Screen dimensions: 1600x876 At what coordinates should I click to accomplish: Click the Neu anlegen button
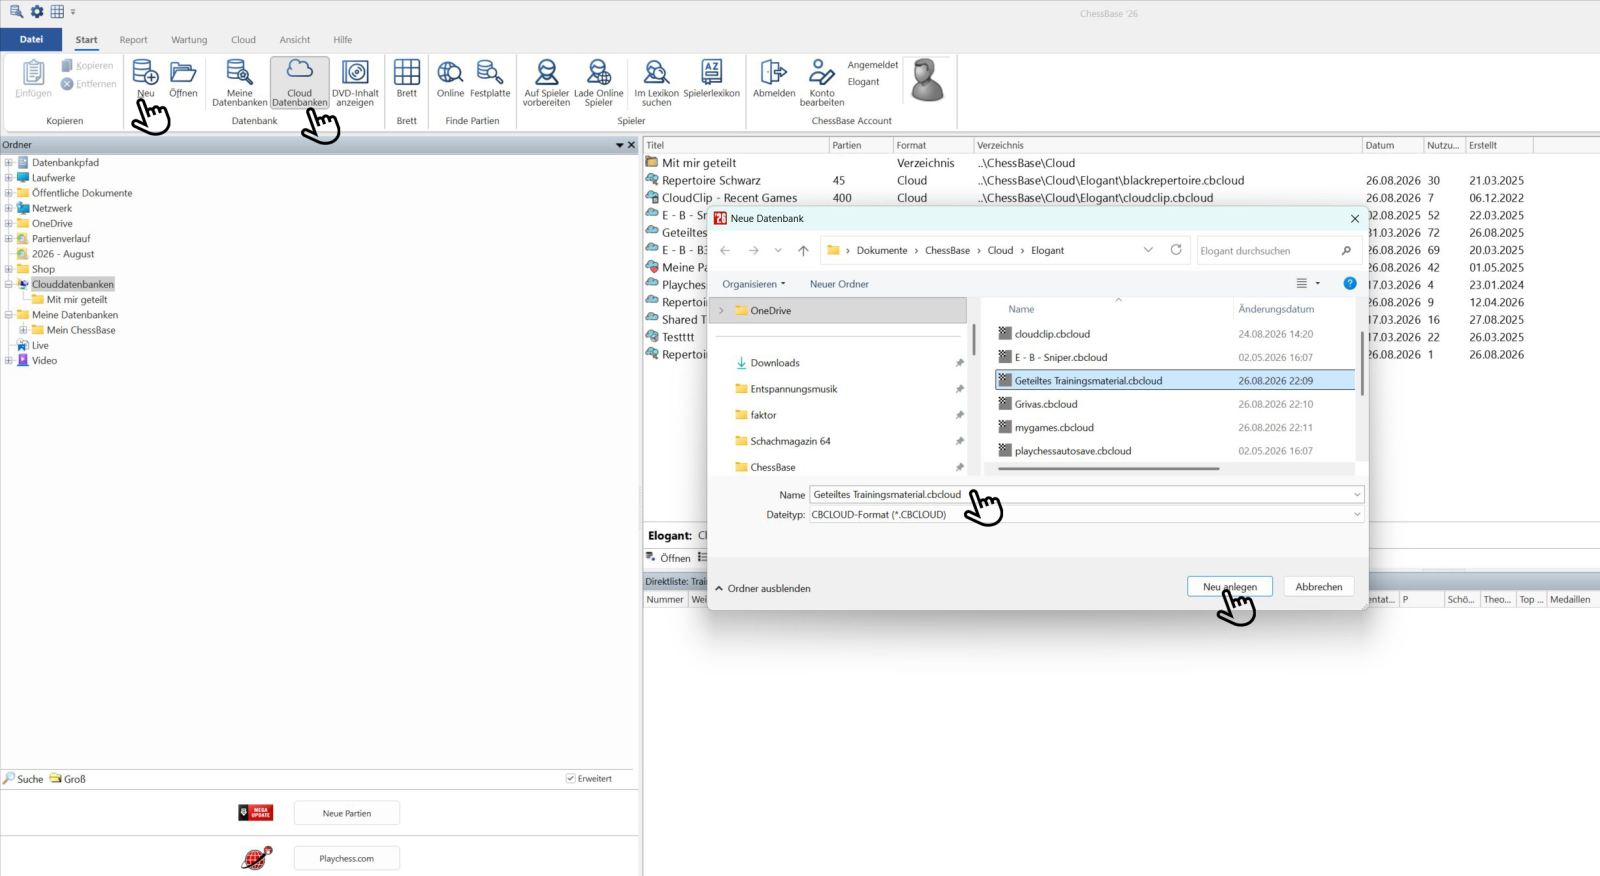[1230, 587]
